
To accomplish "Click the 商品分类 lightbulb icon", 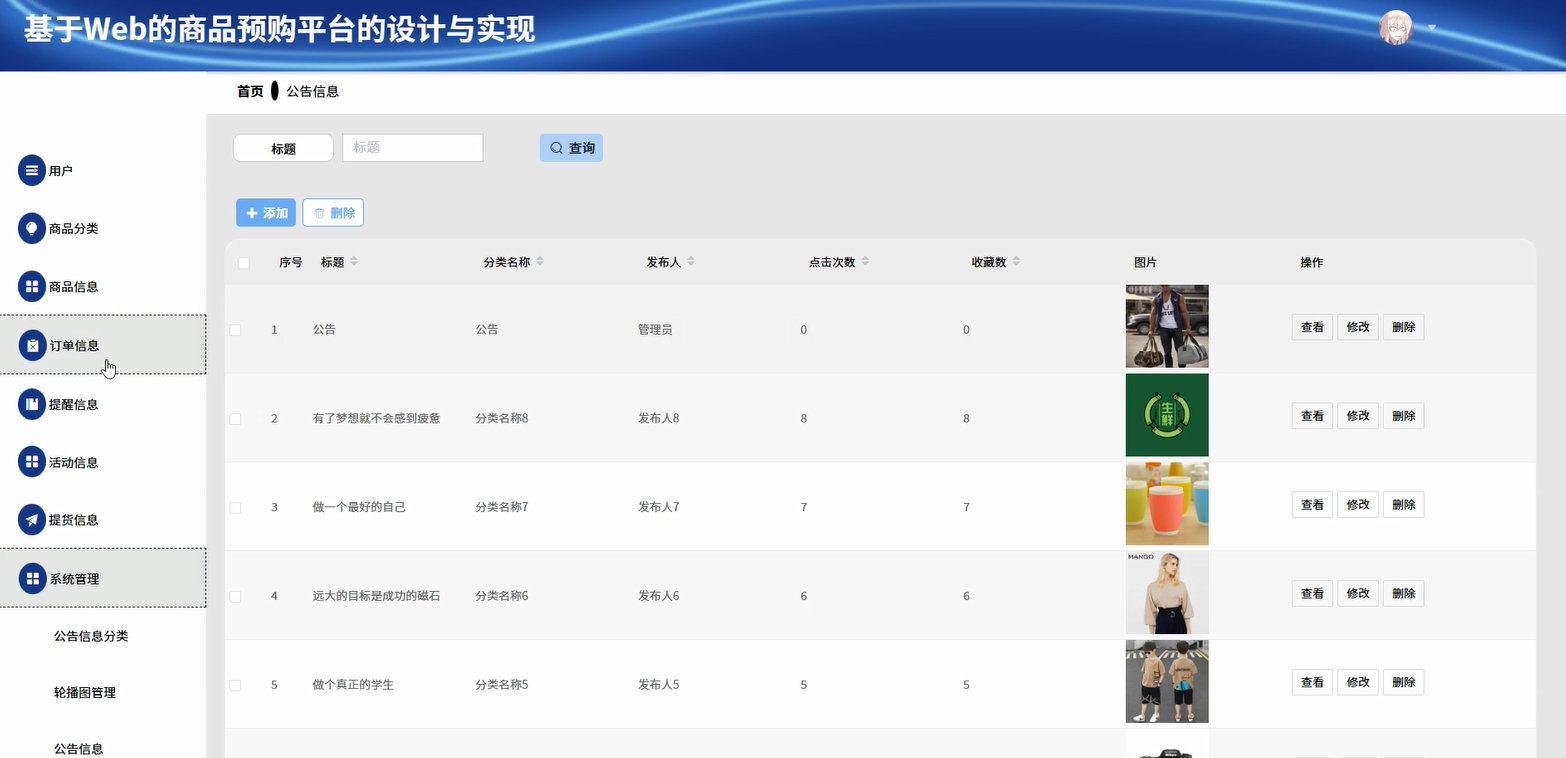I will coord(32,228).
